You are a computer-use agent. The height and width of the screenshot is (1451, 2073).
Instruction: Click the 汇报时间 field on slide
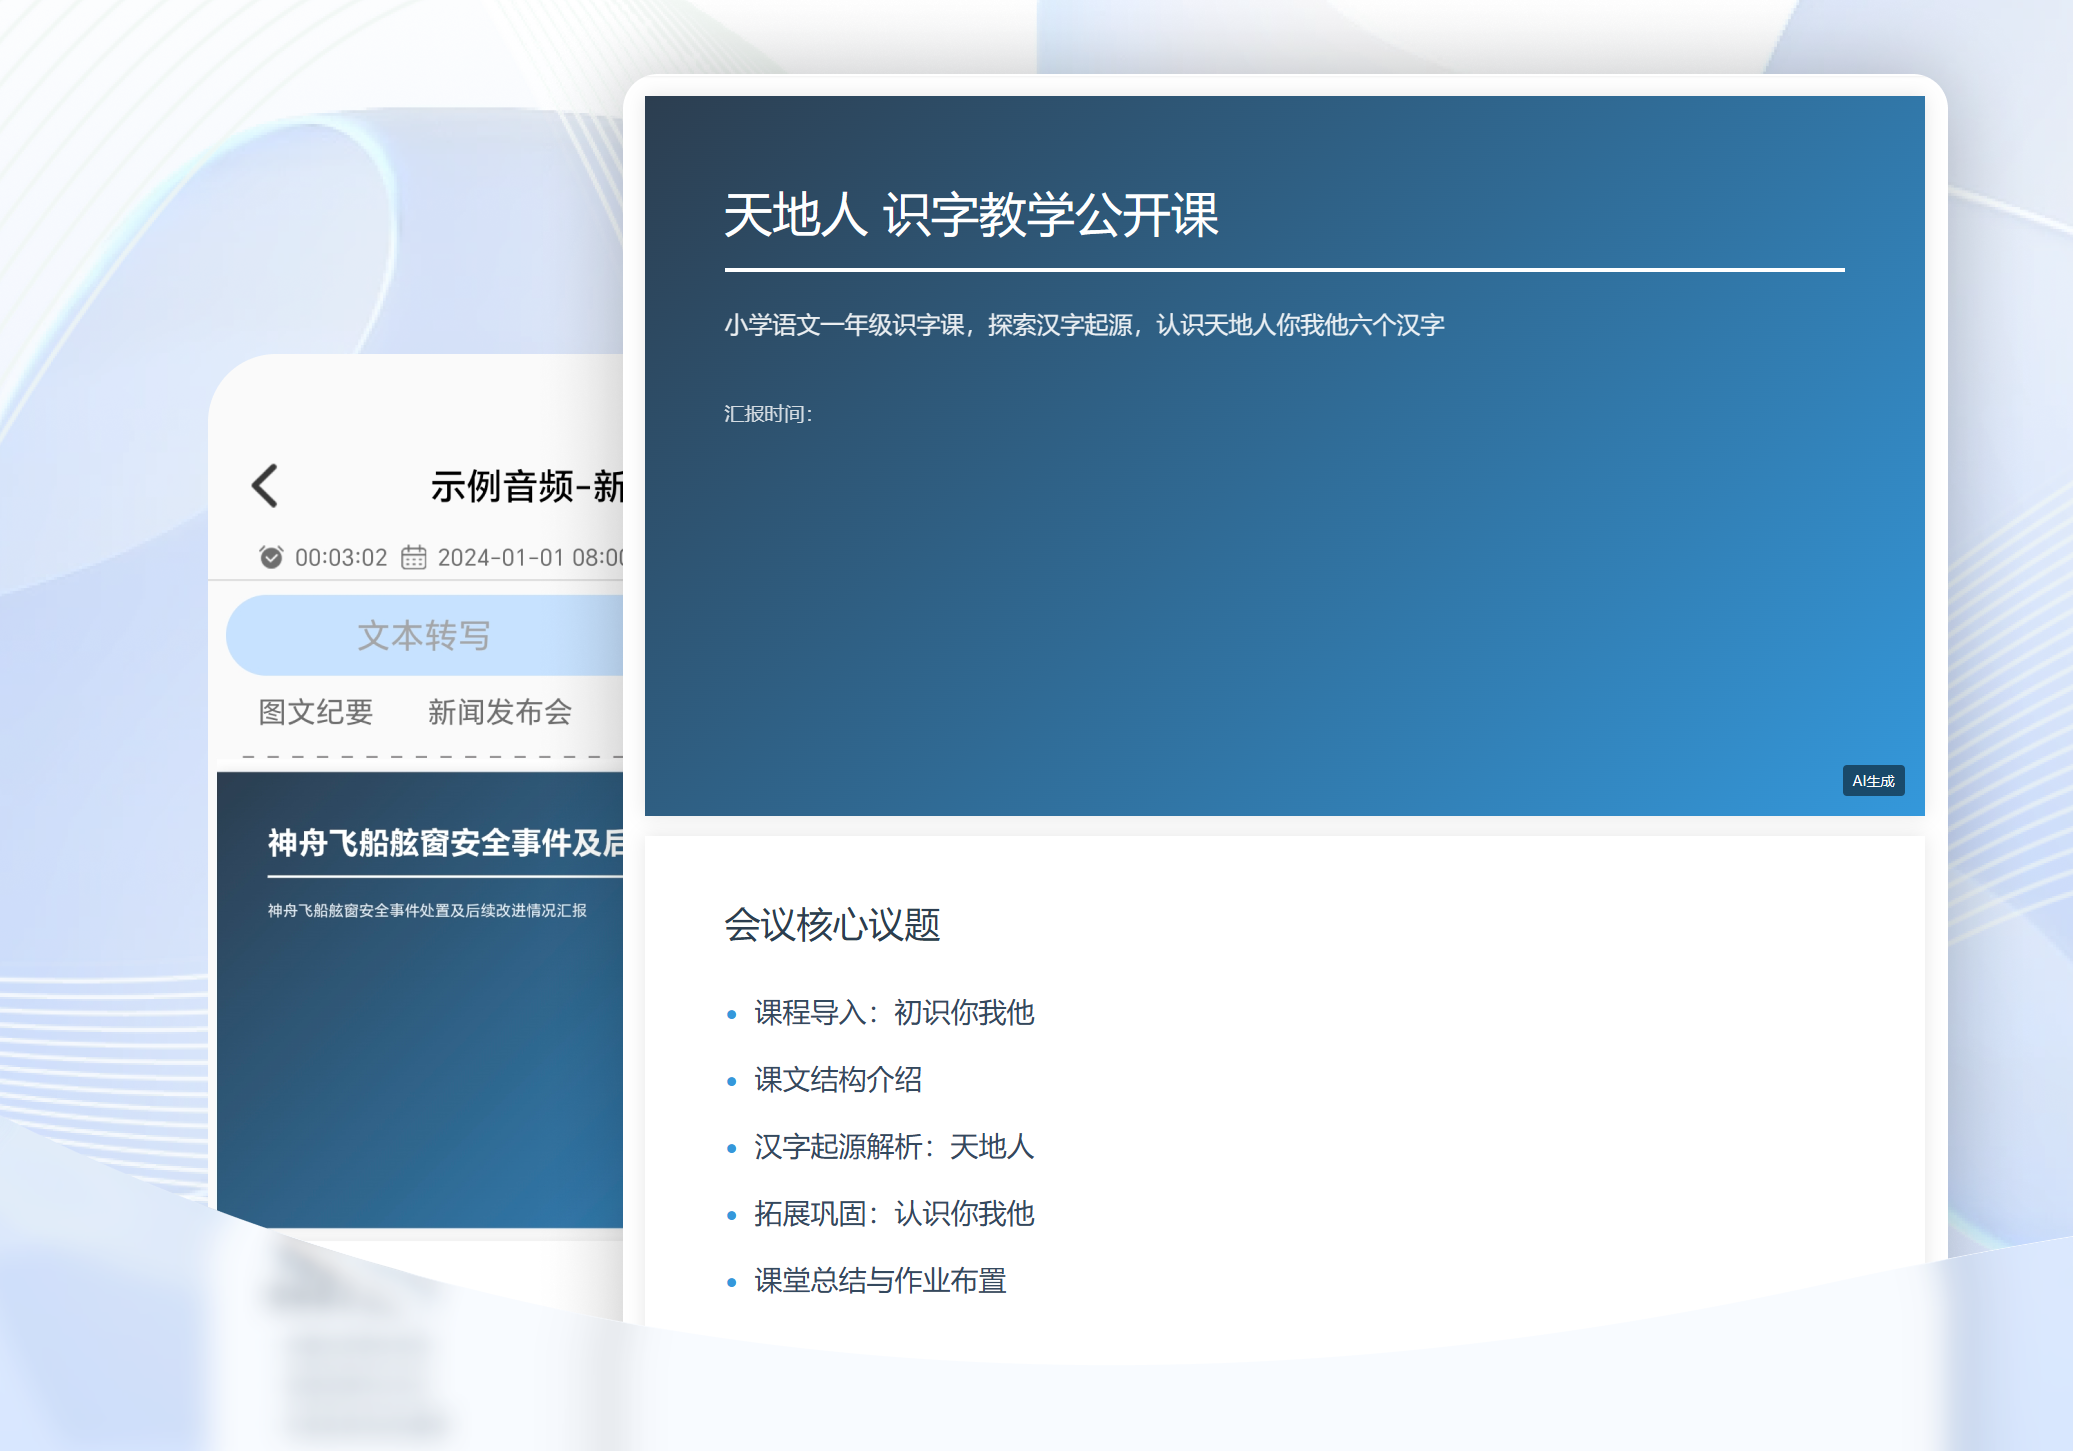(x=768, y=414)
